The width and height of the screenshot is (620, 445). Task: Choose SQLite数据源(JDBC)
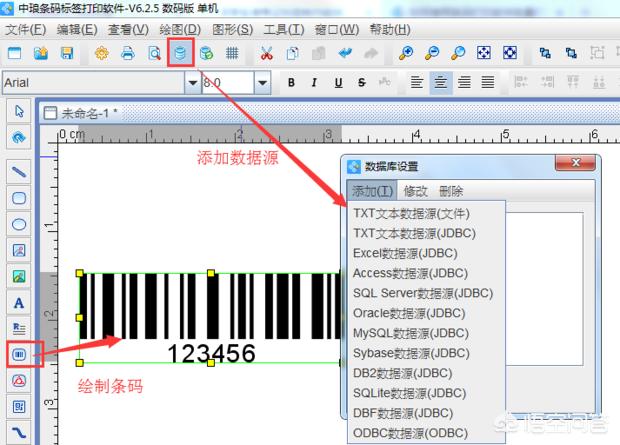click(427, 393)
